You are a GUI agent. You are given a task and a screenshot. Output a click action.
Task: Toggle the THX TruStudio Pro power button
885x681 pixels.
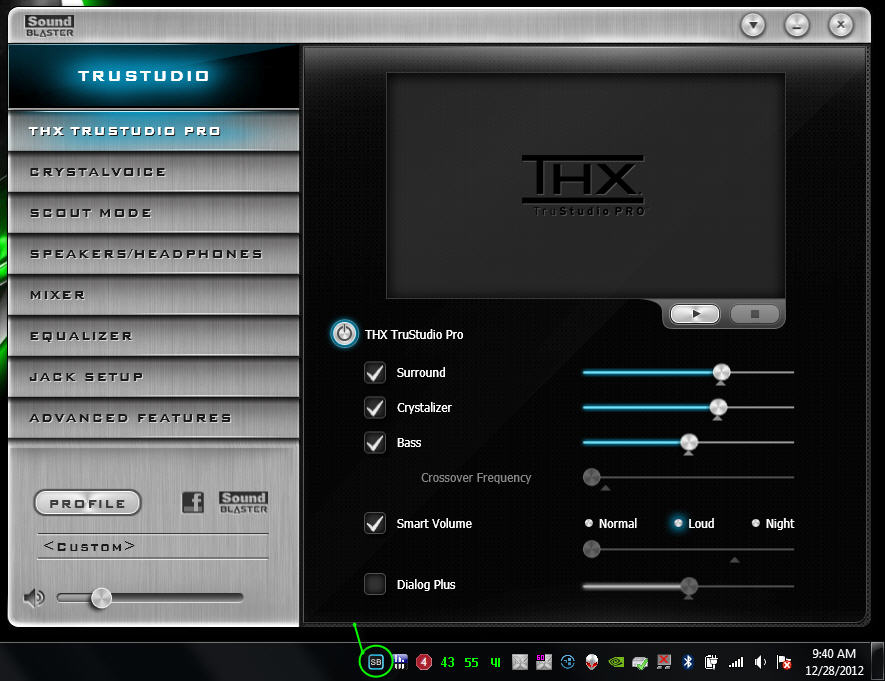(344, 334)
